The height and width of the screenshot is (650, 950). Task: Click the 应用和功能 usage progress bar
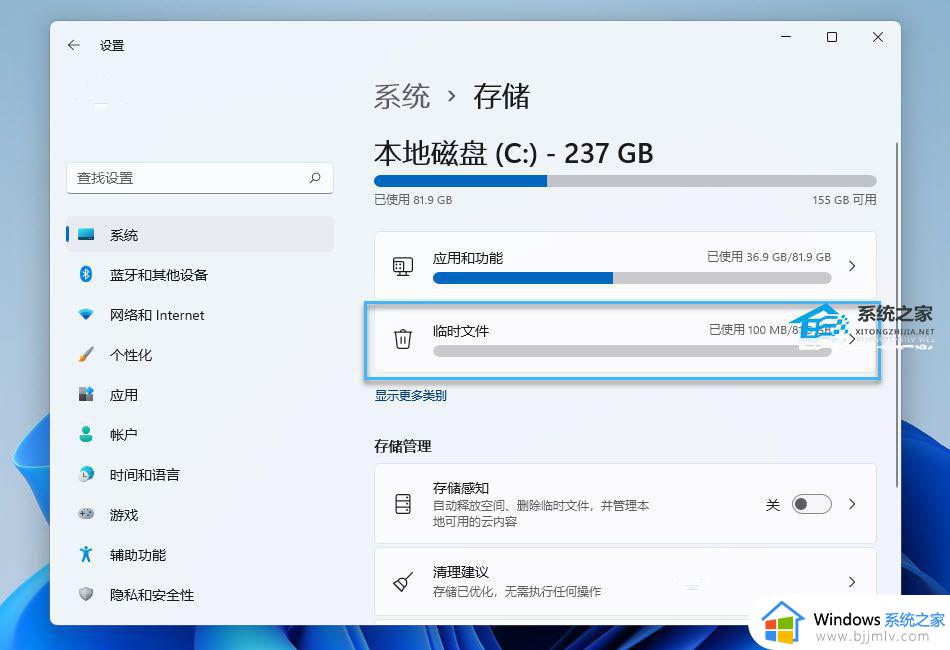tap(632, 278)
